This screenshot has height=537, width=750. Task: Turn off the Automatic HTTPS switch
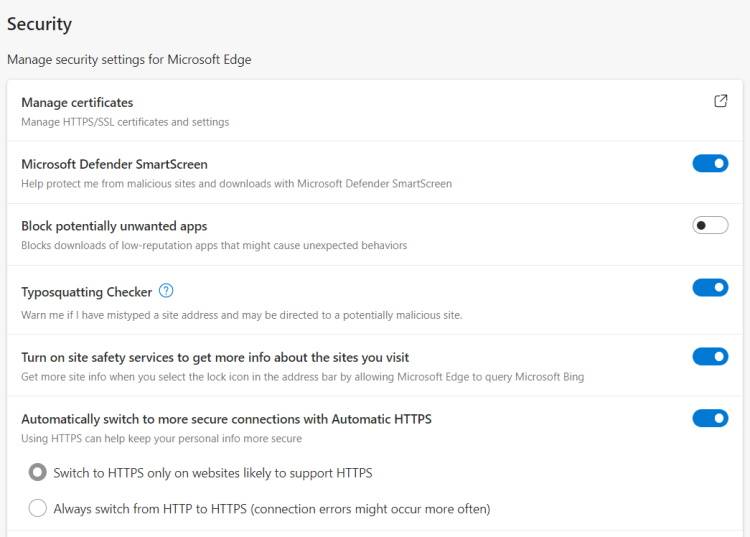(x=710, y=418)
